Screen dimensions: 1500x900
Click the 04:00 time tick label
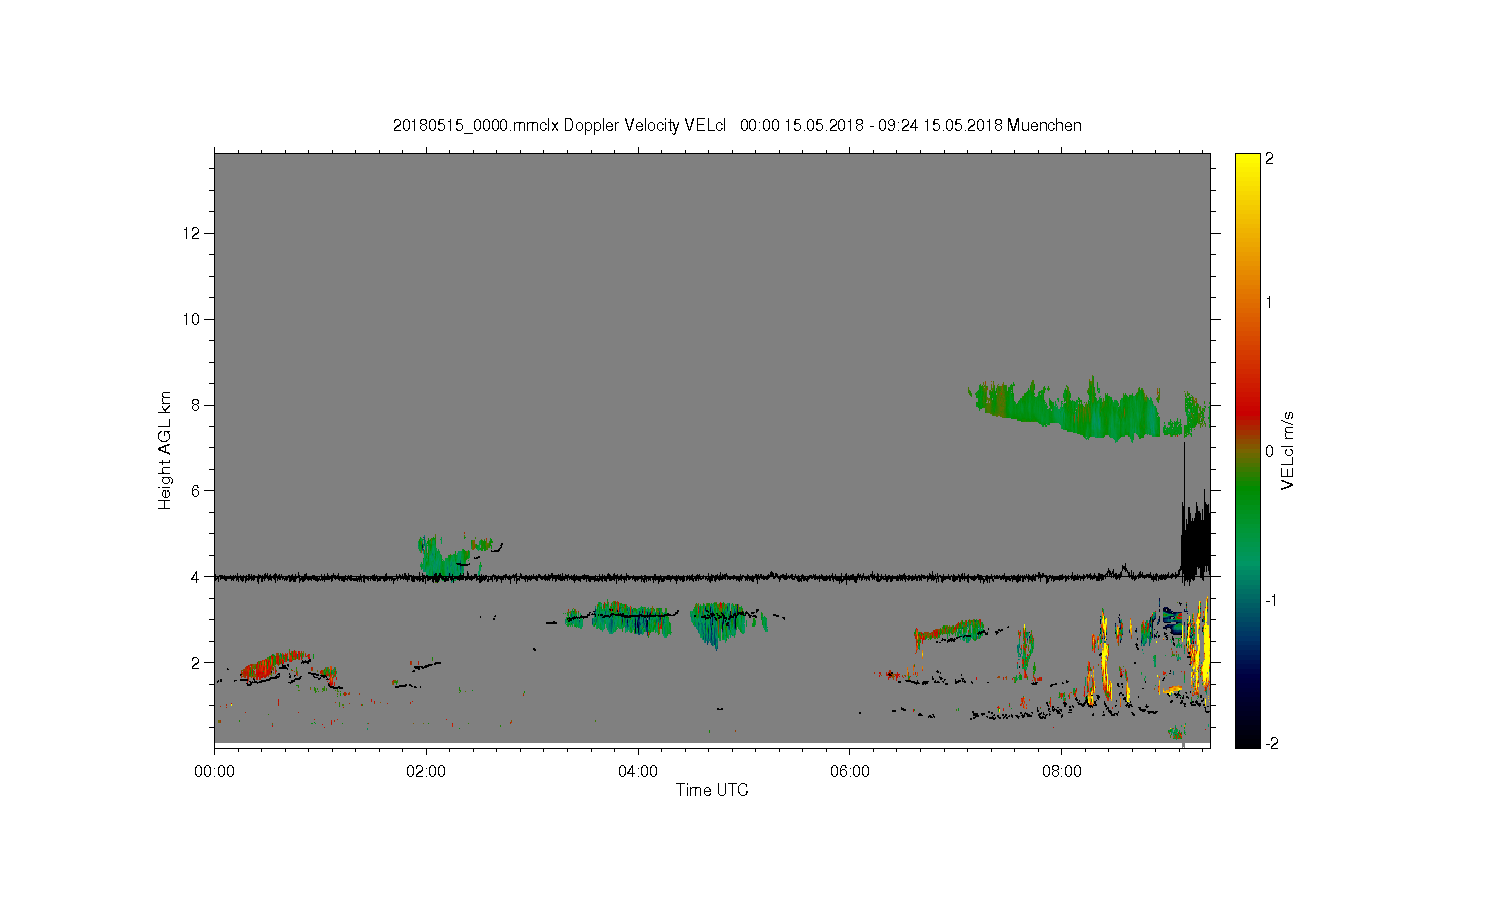click(638, 771)
